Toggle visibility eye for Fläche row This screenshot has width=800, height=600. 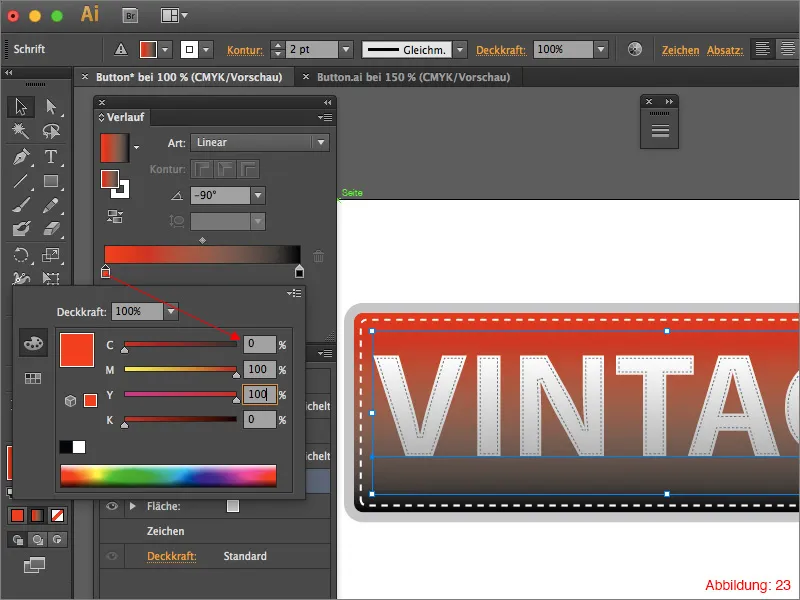coord(112,506)
